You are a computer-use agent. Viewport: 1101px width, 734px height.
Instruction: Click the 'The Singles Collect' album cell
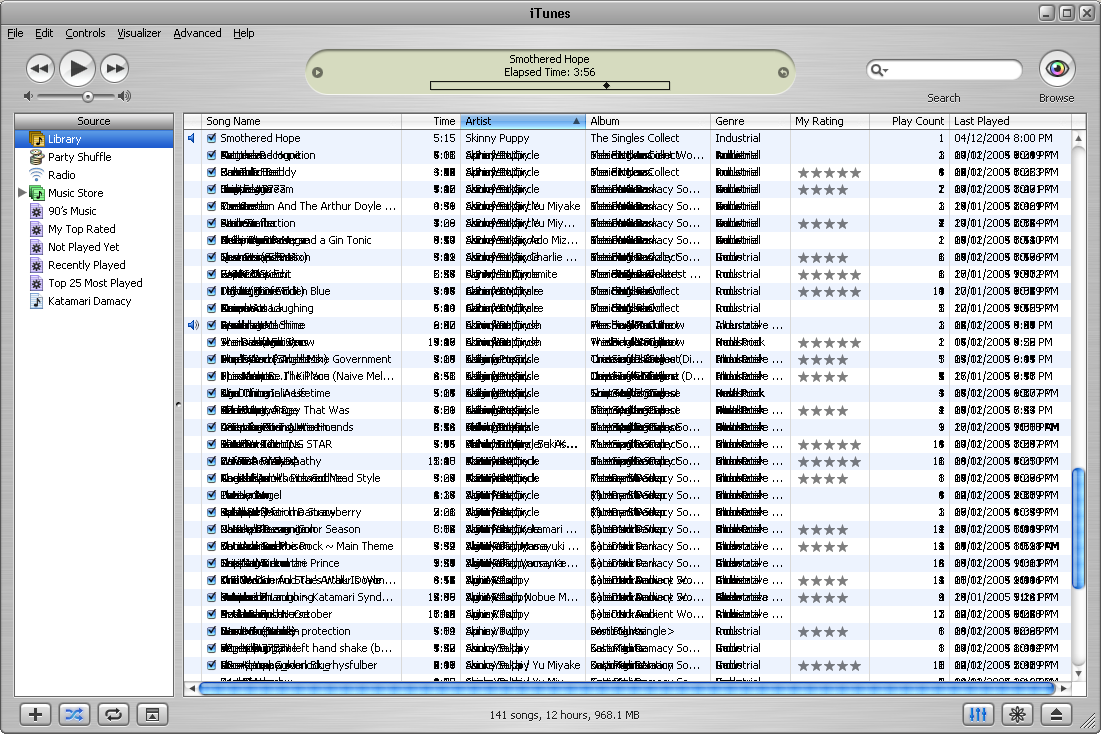click(635, 138)
